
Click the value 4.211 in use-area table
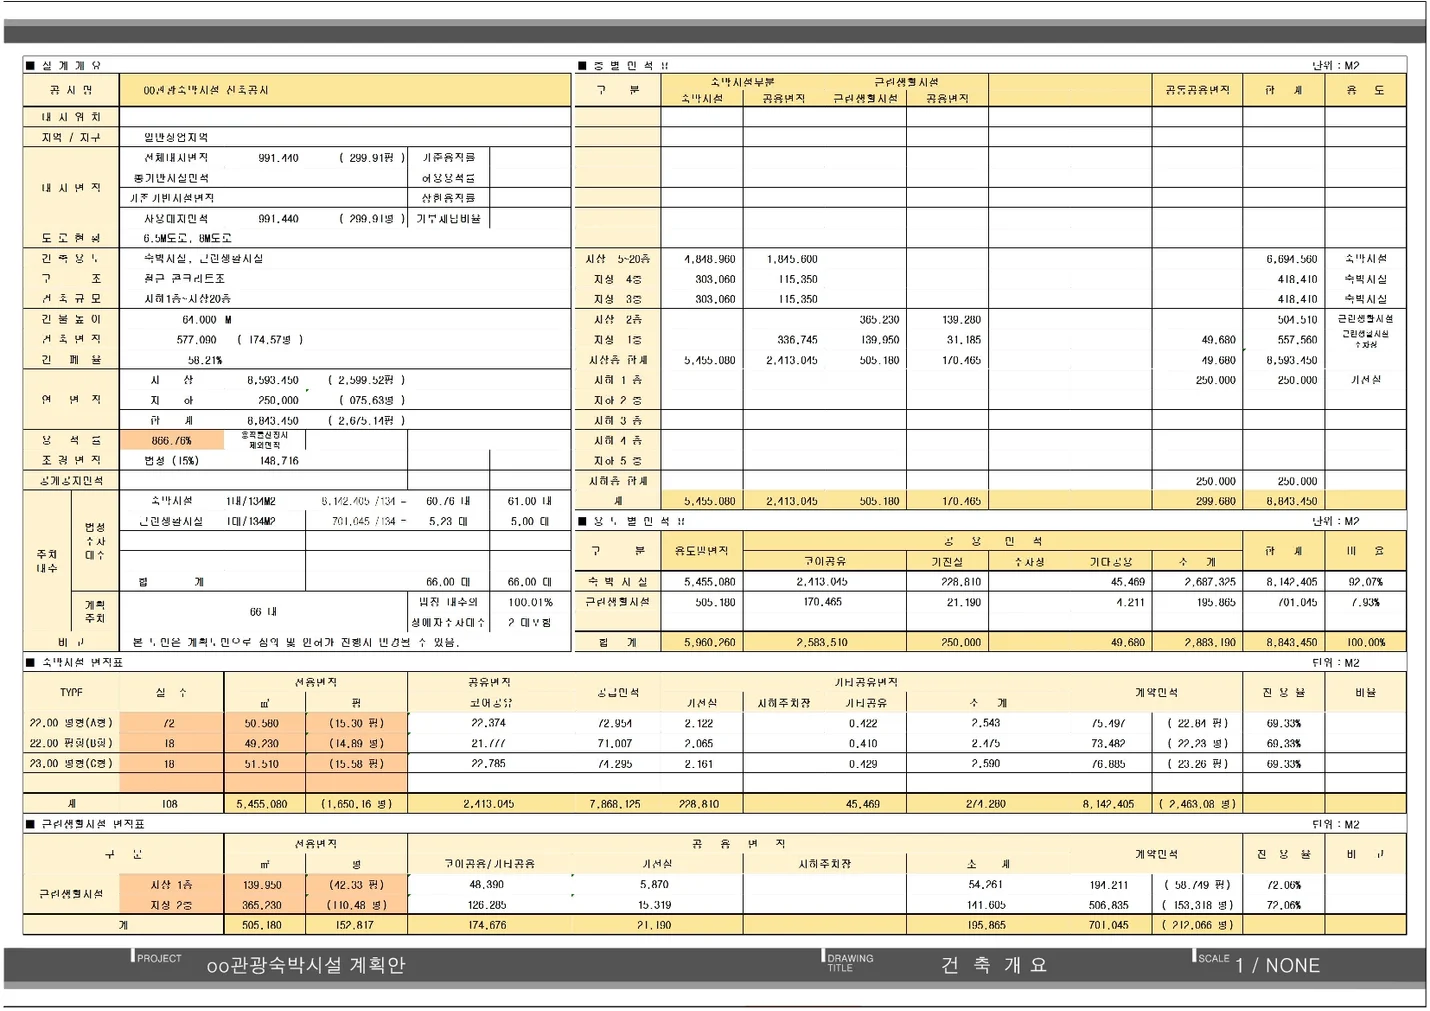[1130, 603]
